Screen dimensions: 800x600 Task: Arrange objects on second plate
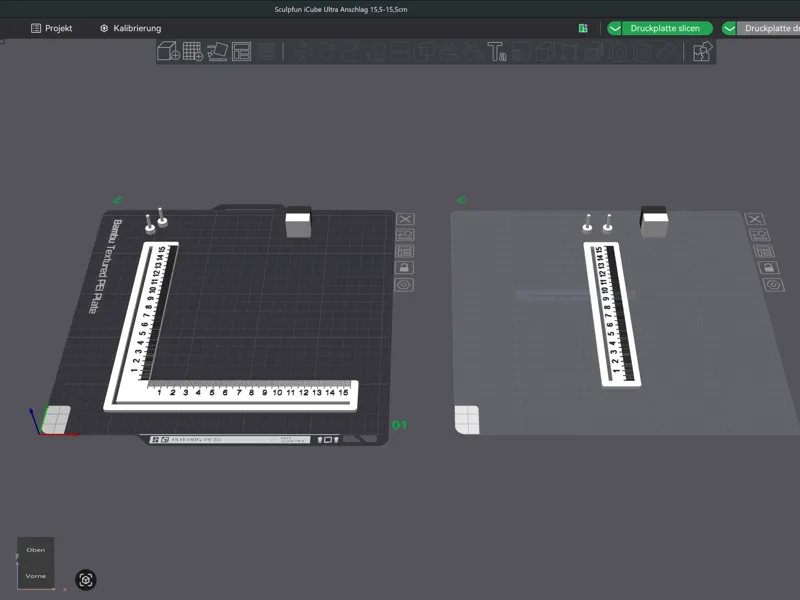pos(764,251)
